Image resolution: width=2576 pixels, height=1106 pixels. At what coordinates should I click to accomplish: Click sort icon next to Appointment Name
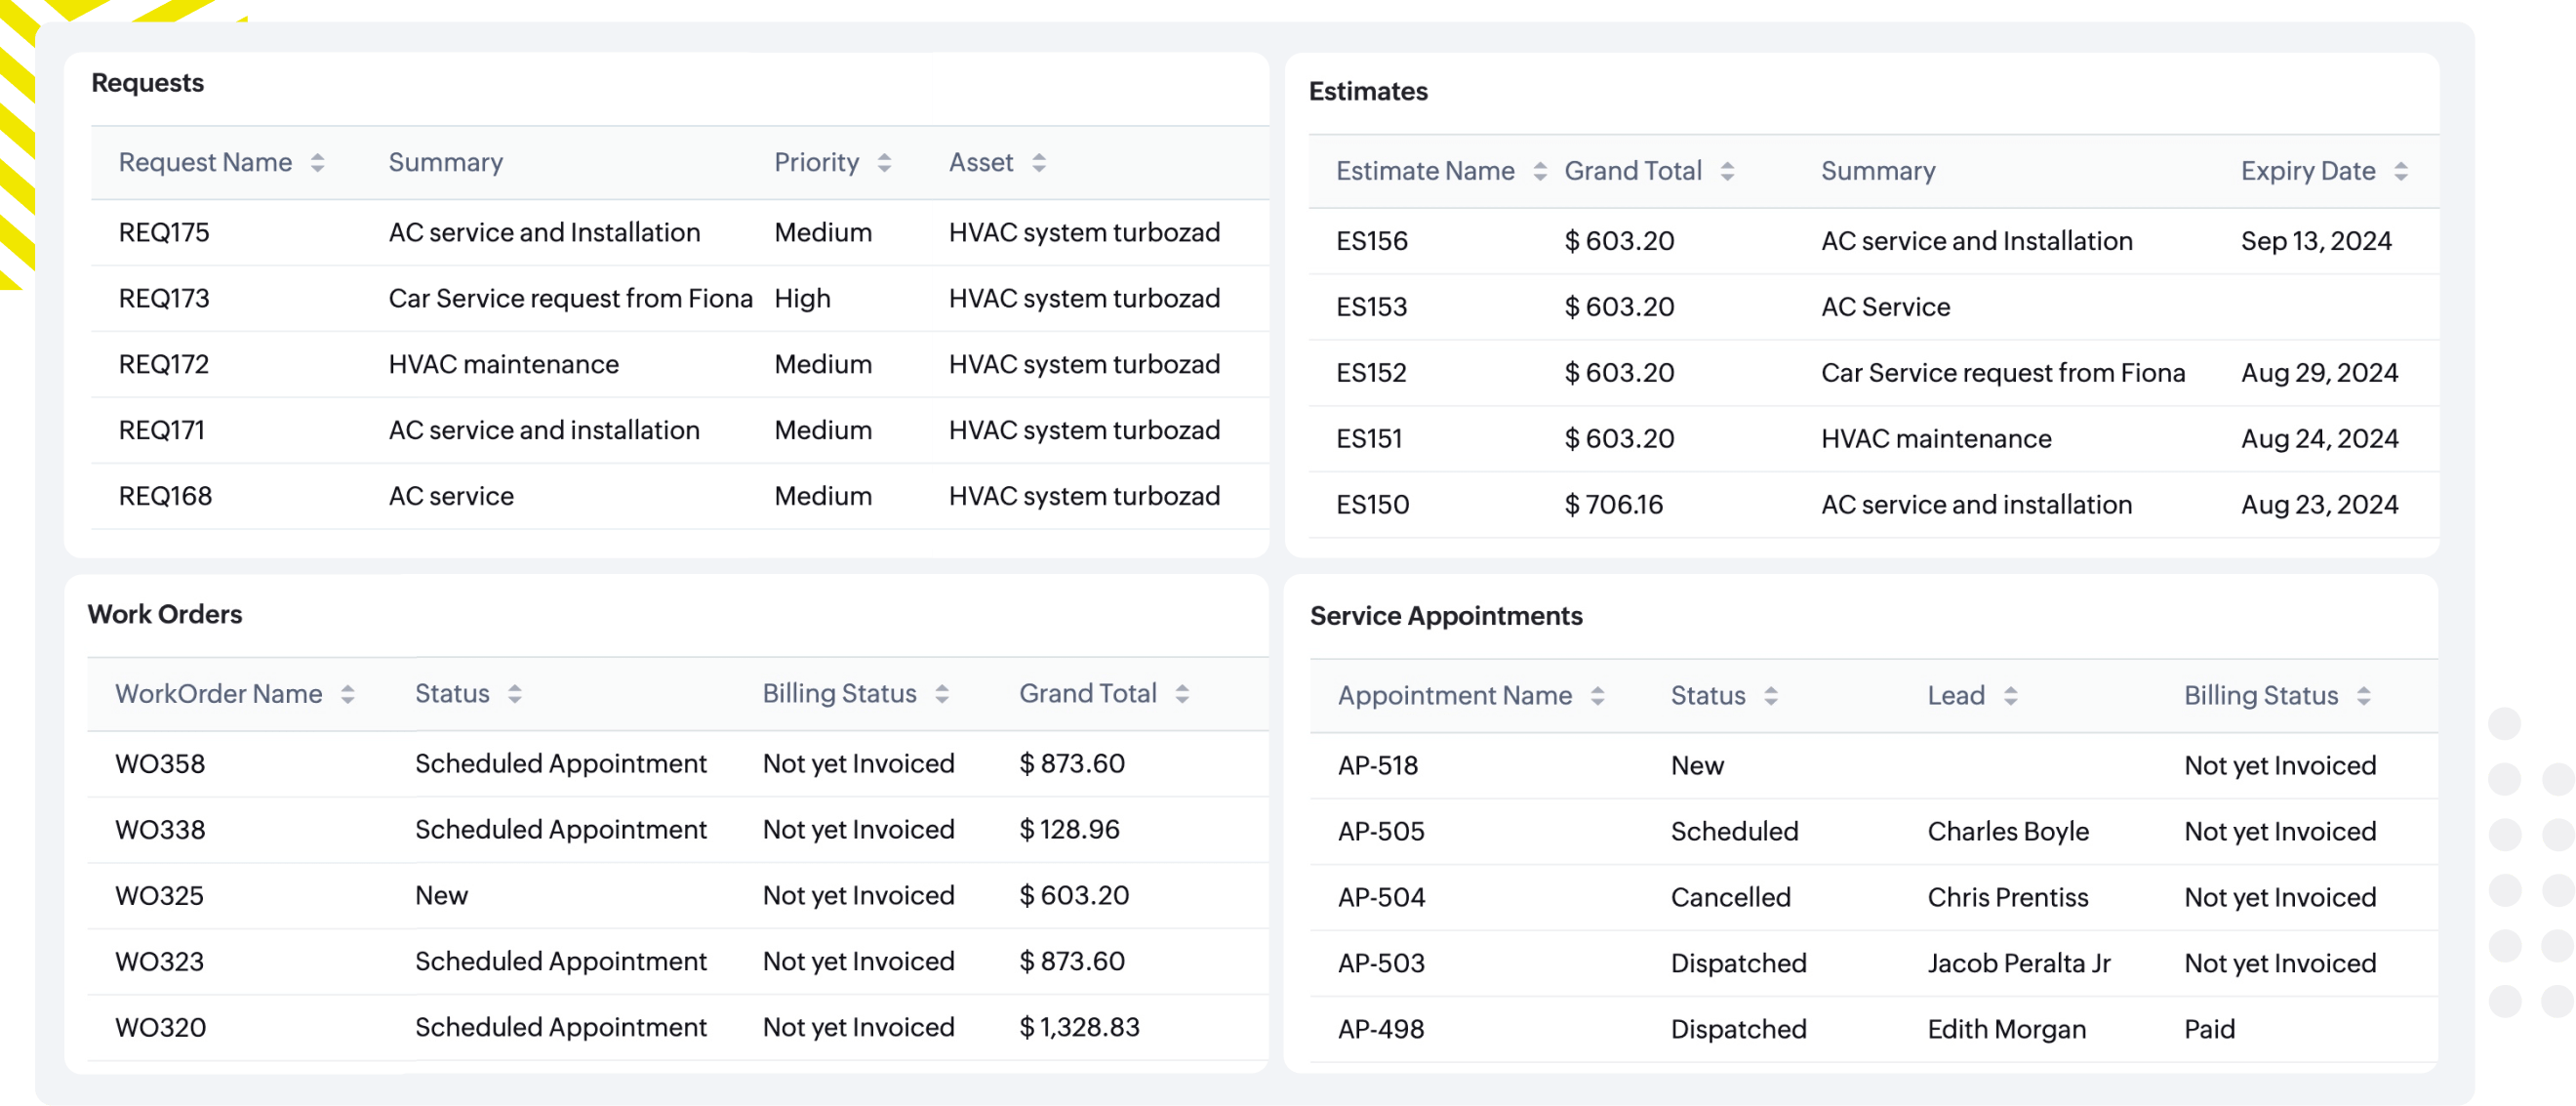1598,696
